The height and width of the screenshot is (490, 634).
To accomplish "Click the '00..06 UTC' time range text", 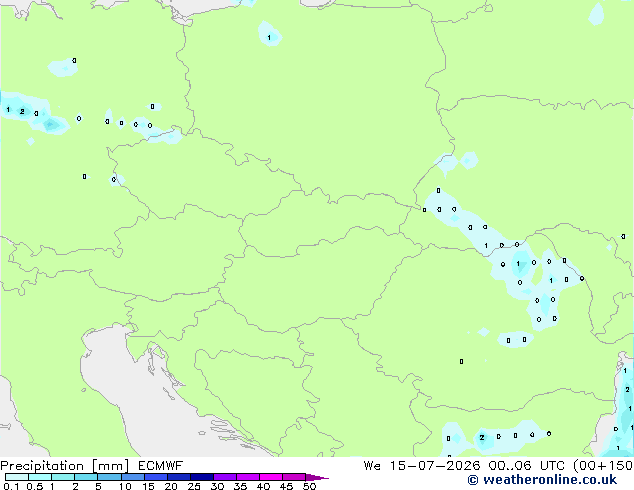I will pos(526,466).
